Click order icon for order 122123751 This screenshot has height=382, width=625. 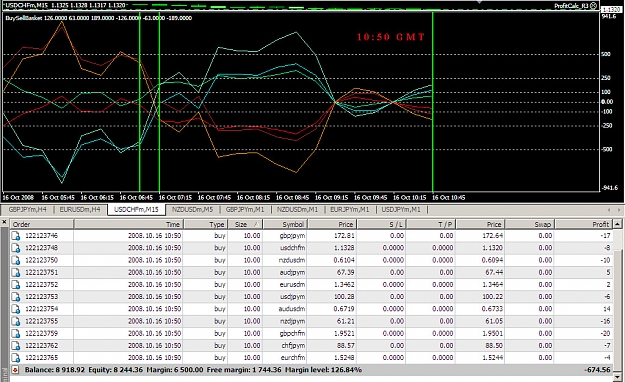click(x=16, y=273)
